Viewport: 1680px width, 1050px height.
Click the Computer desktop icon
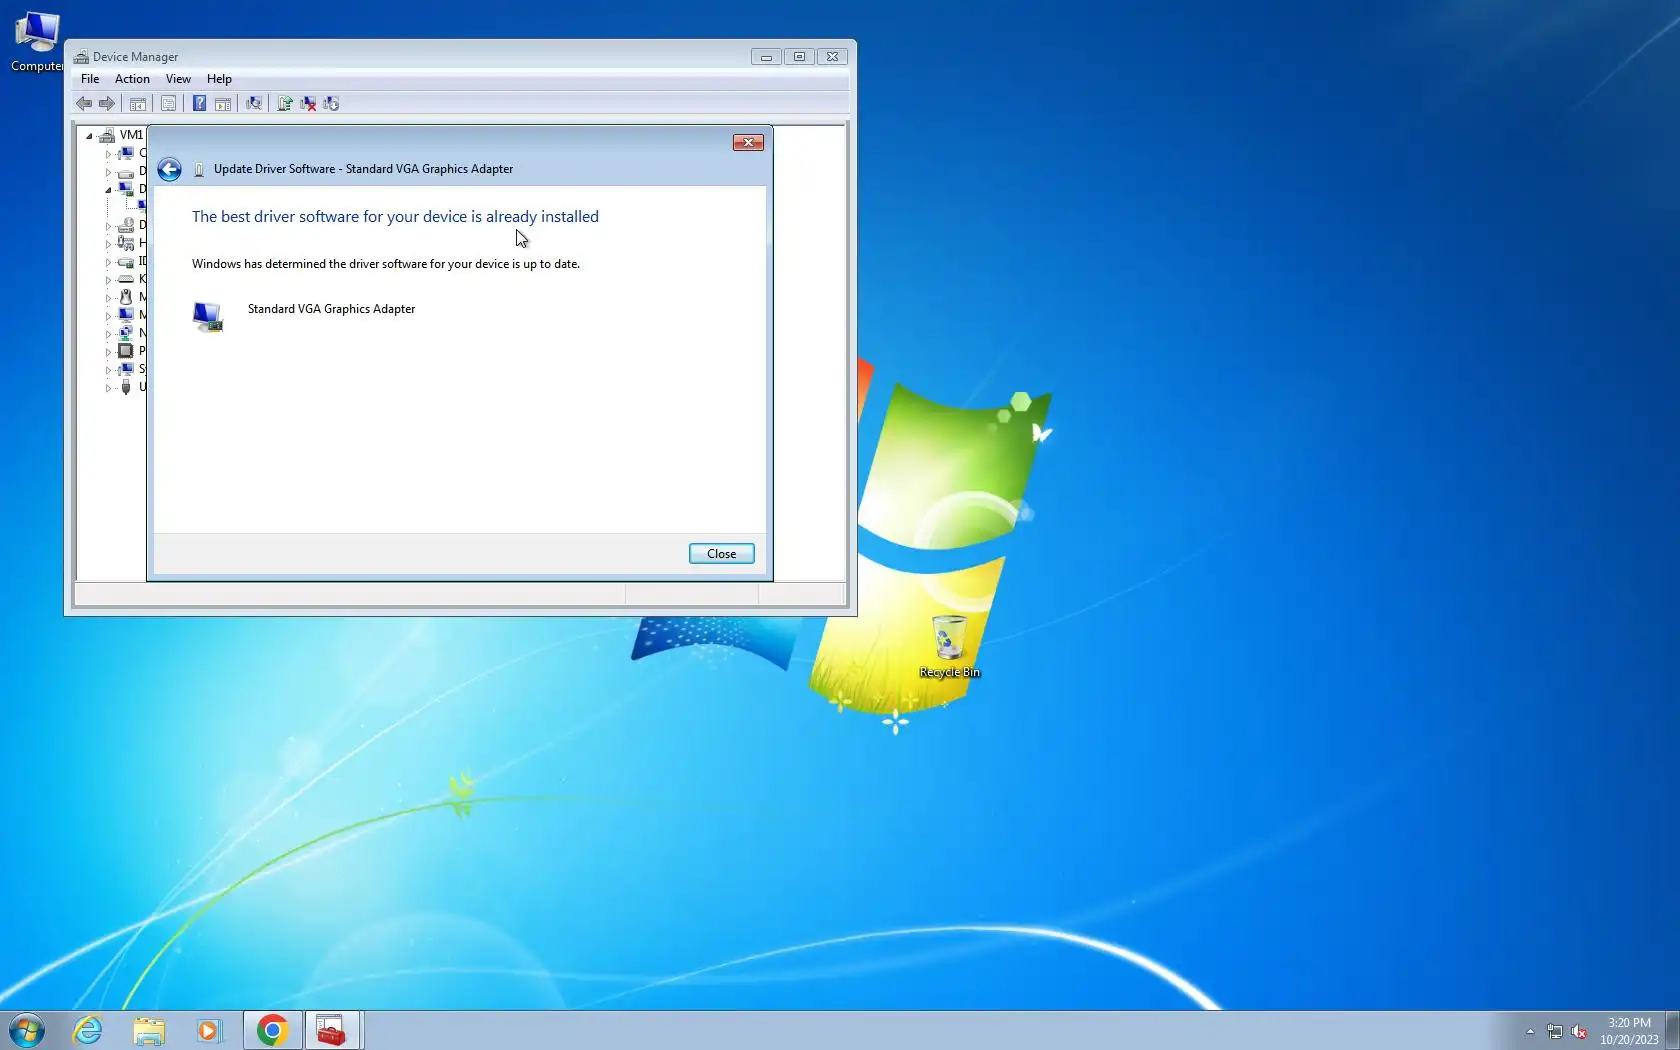[x=37, y=41]
